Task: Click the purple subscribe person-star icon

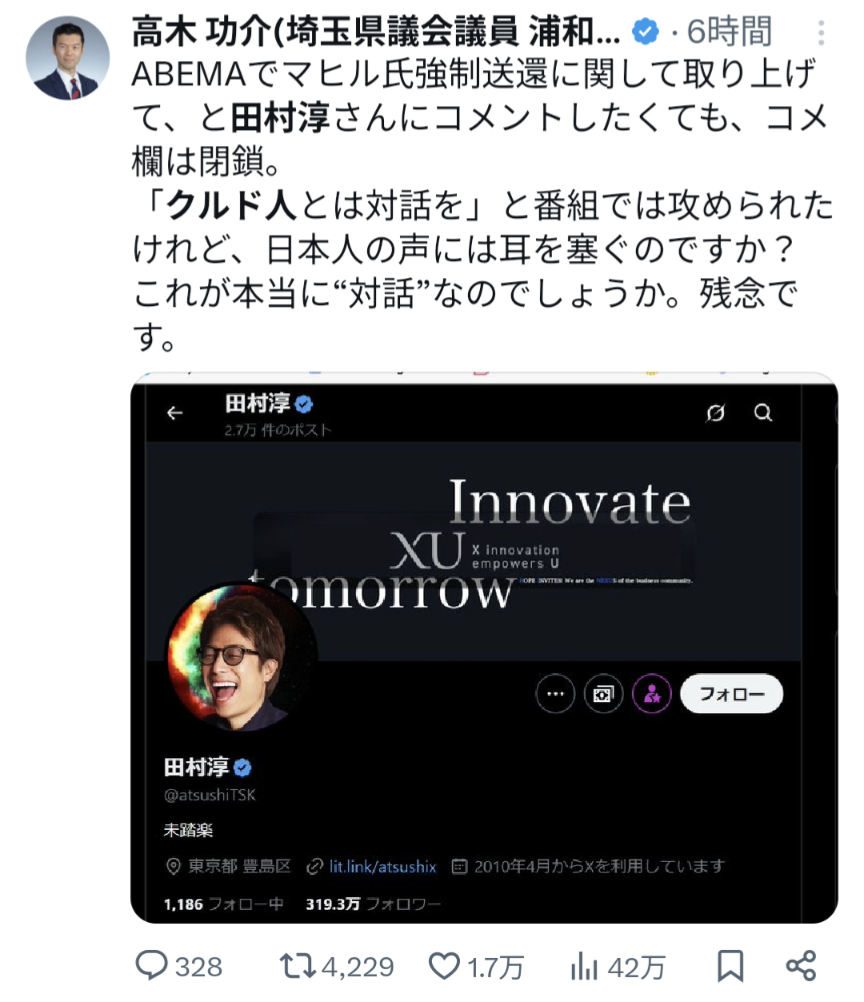Action: click(x=652, y=693)
